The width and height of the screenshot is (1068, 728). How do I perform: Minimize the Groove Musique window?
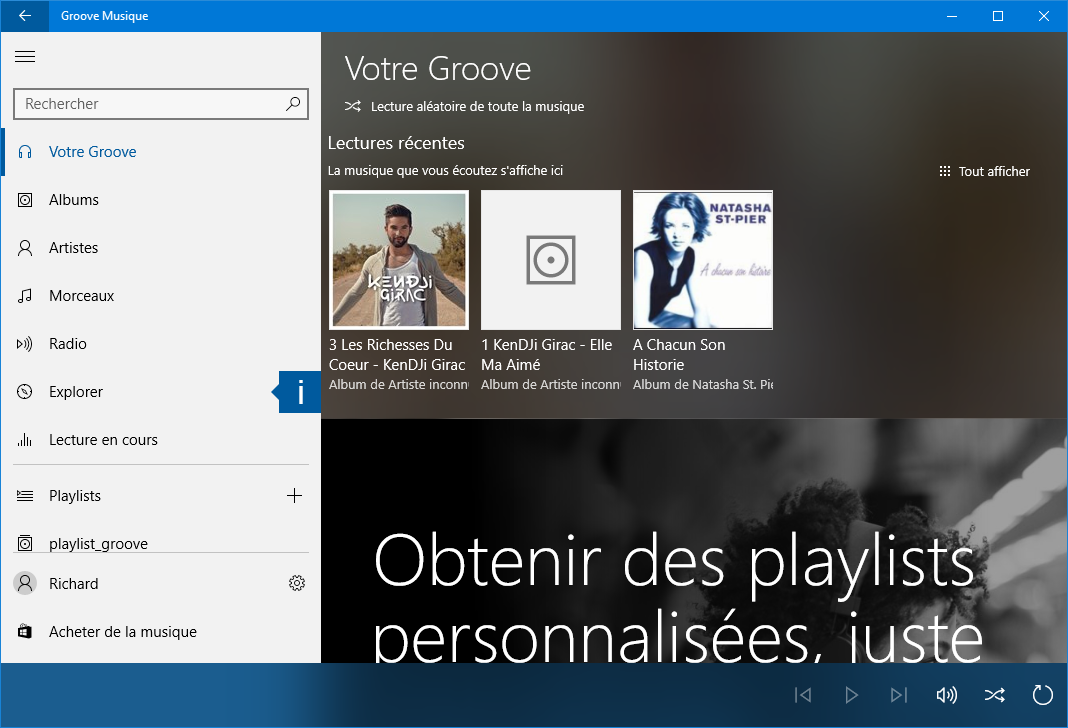[952, 16]
